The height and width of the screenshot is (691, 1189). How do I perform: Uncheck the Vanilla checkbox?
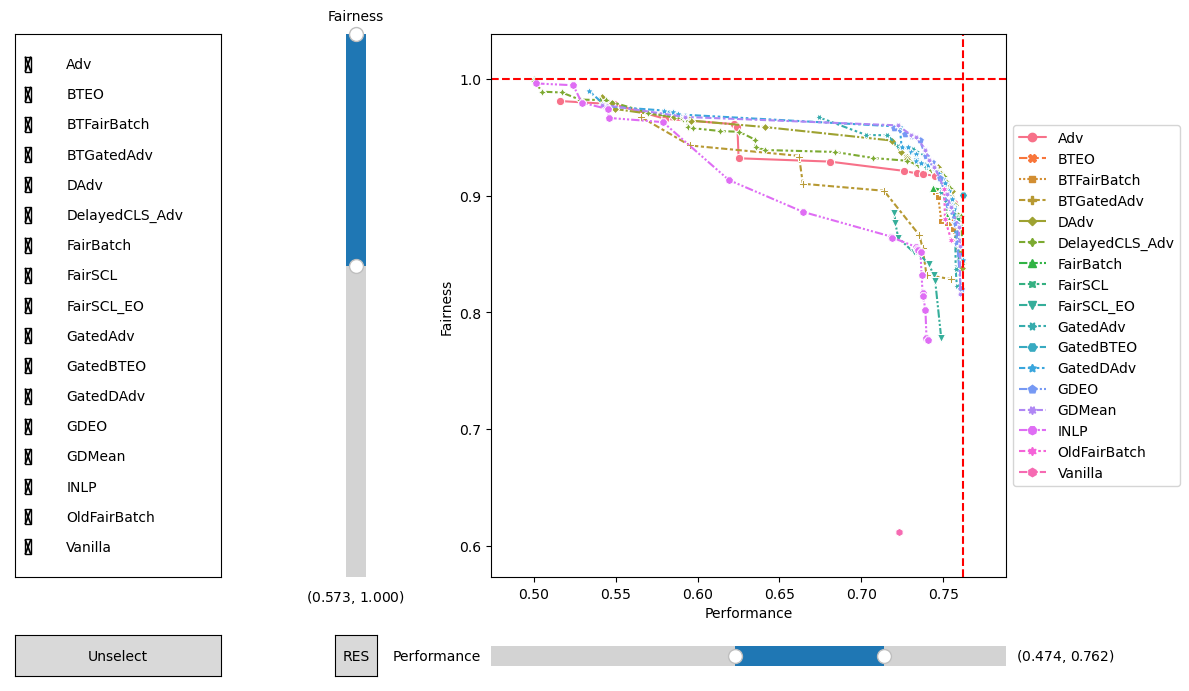28,547
